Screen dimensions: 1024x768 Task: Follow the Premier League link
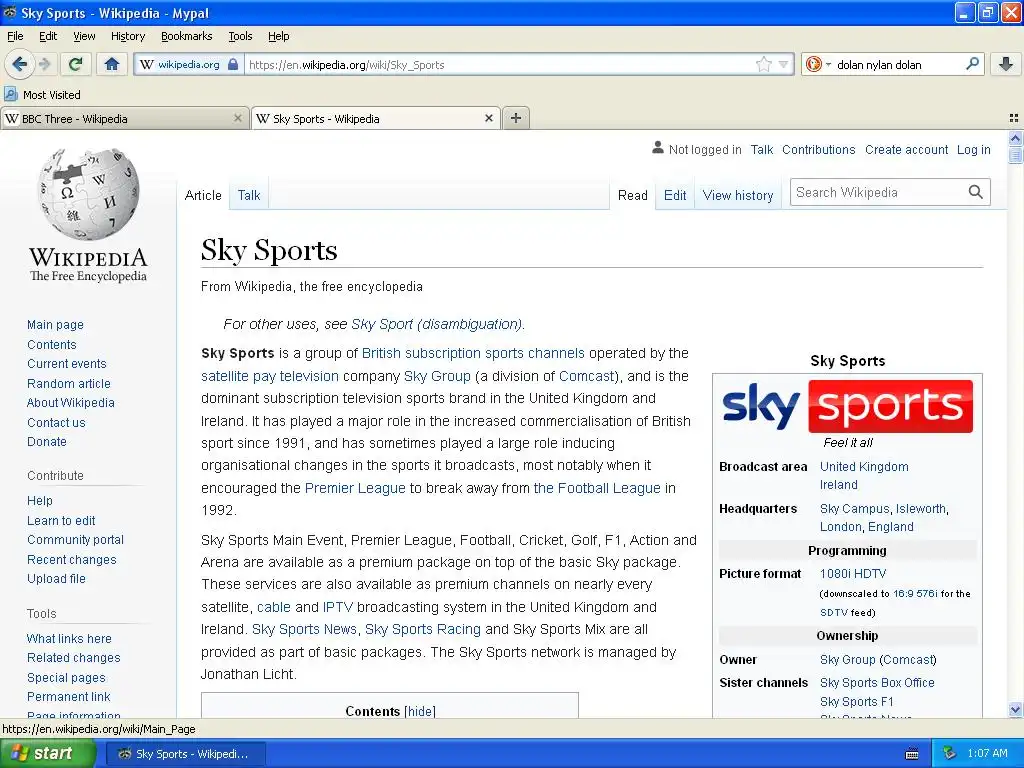[355, 488]
